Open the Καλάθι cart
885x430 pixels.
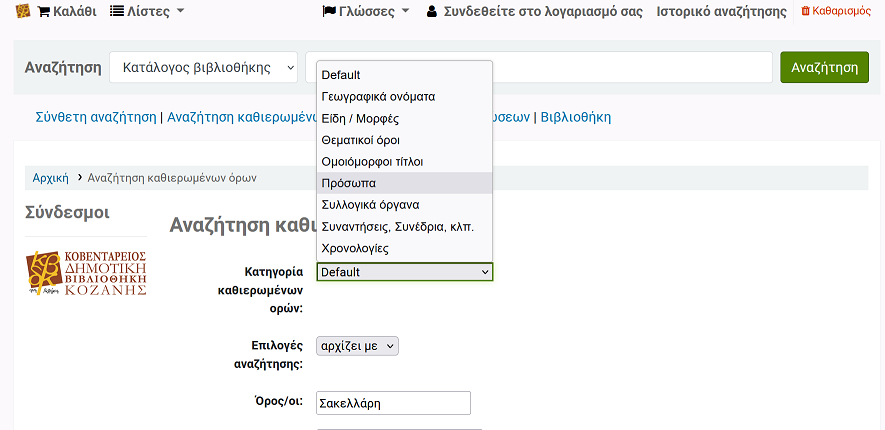67,11
